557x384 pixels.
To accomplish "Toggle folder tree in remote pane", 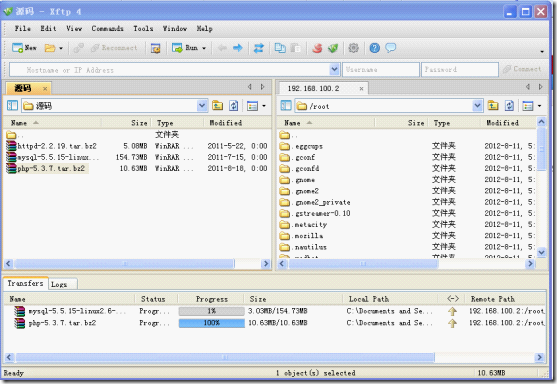I will (x=286, y=106).
